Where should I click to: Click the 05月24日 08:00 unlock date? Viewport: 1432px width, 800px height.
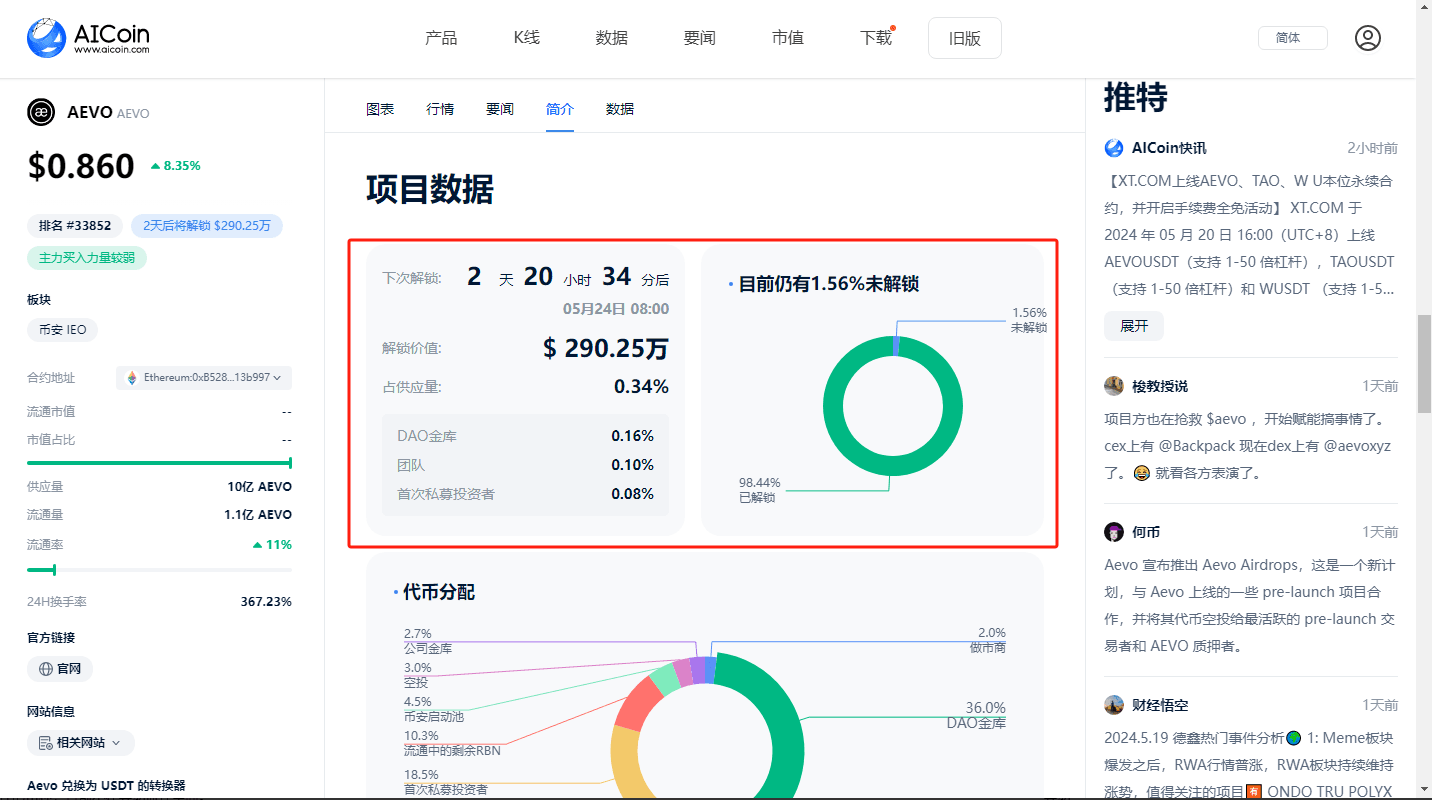coord(616,309)
